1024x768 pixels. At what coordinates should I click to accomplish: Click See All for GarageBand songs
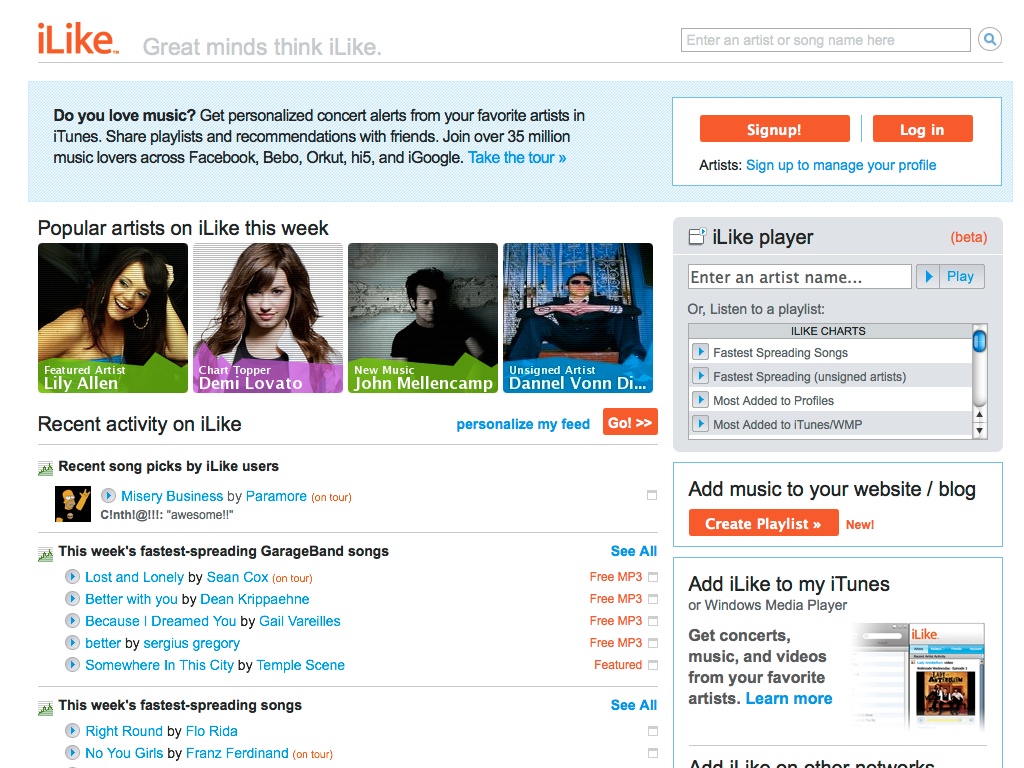point(633,551)
